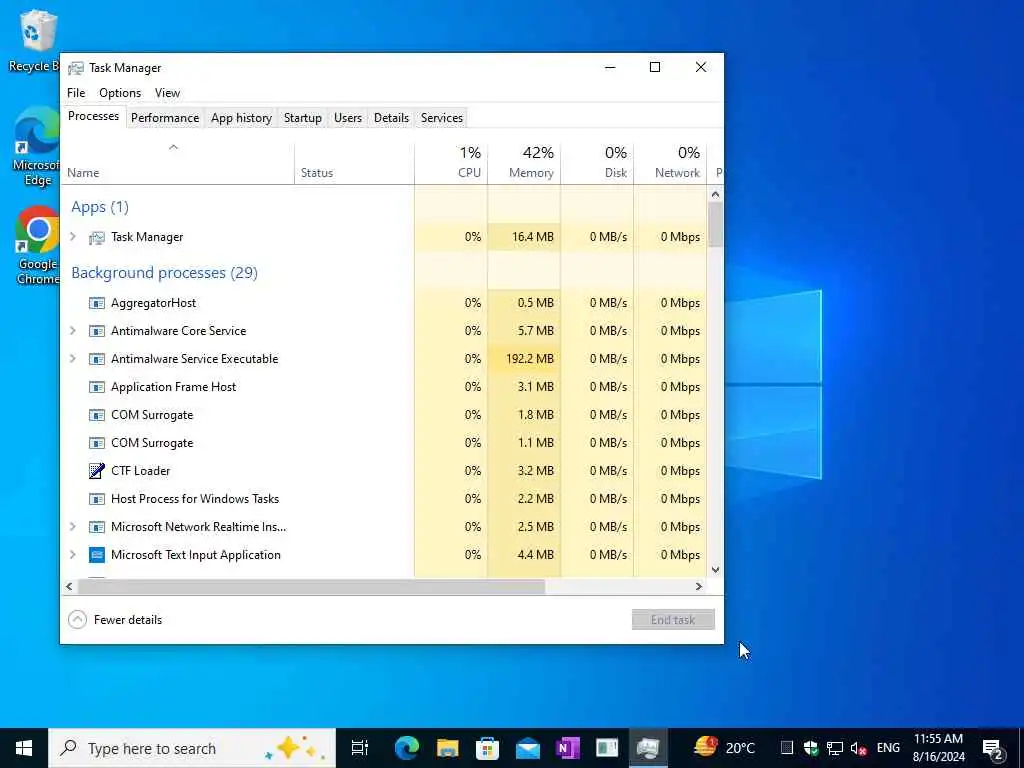Sort processes by the Name column

coord(177,163)
